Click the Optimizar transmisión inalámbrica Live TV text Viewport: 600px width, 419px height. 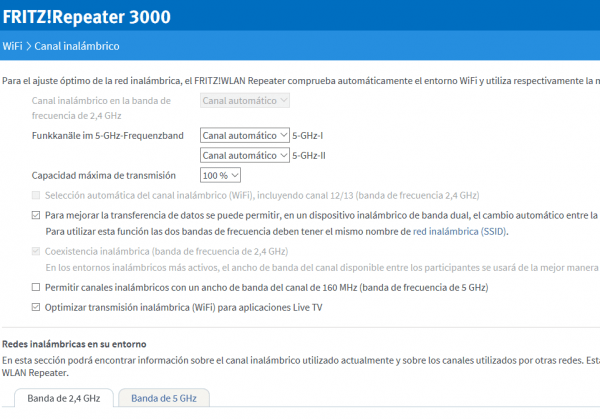184,307
